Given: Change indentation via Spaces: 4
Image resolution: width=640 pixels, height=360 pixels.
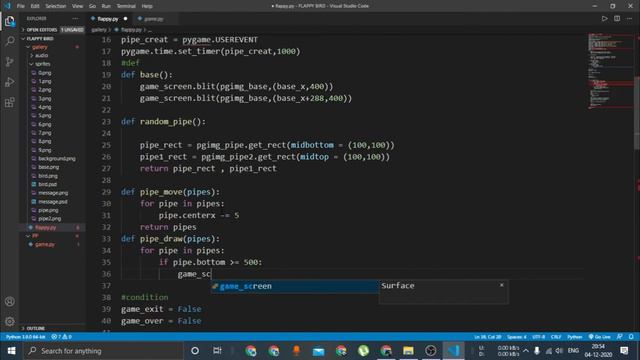Looking at the screenshot, I should click(x=516, y=337).
